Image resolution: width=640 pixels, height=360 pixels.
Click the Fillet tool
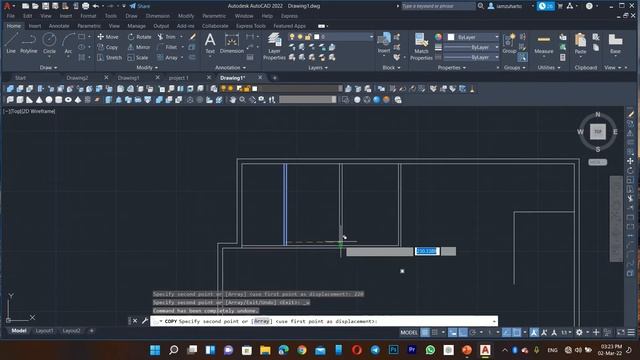coord(167,47)
